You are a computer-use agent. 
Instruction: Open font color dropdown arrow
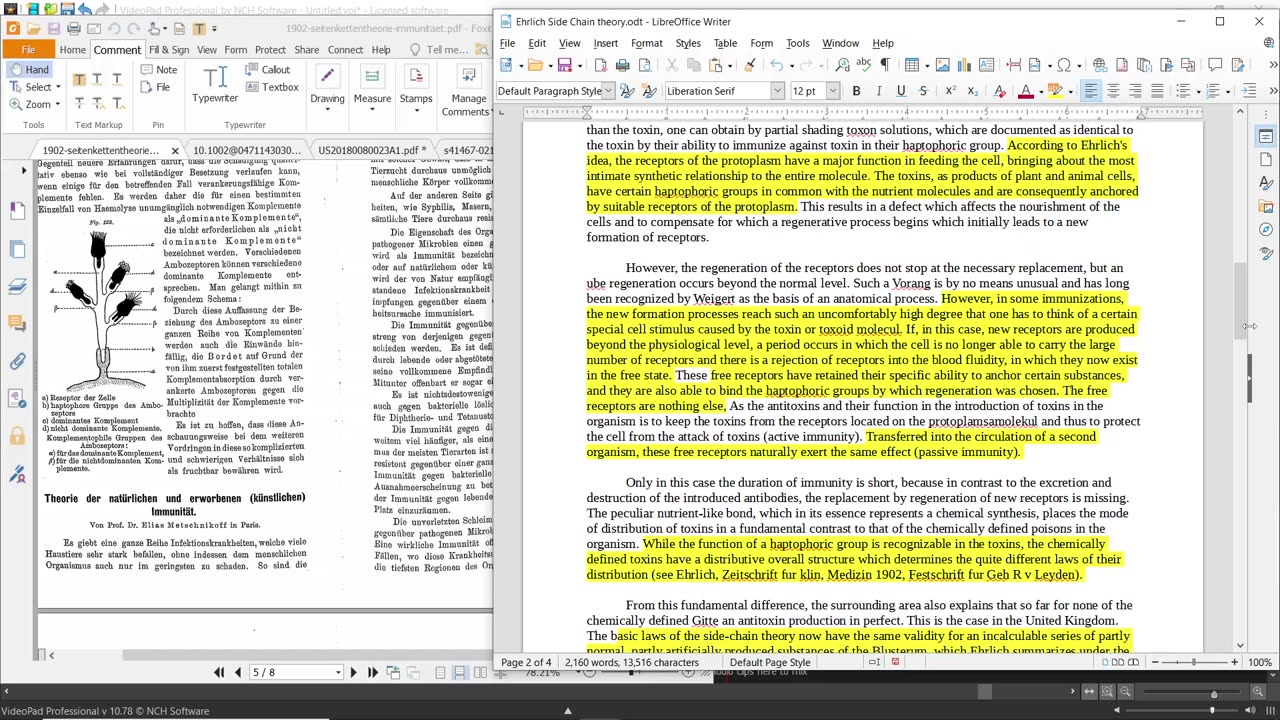(x=1040, y=91)
